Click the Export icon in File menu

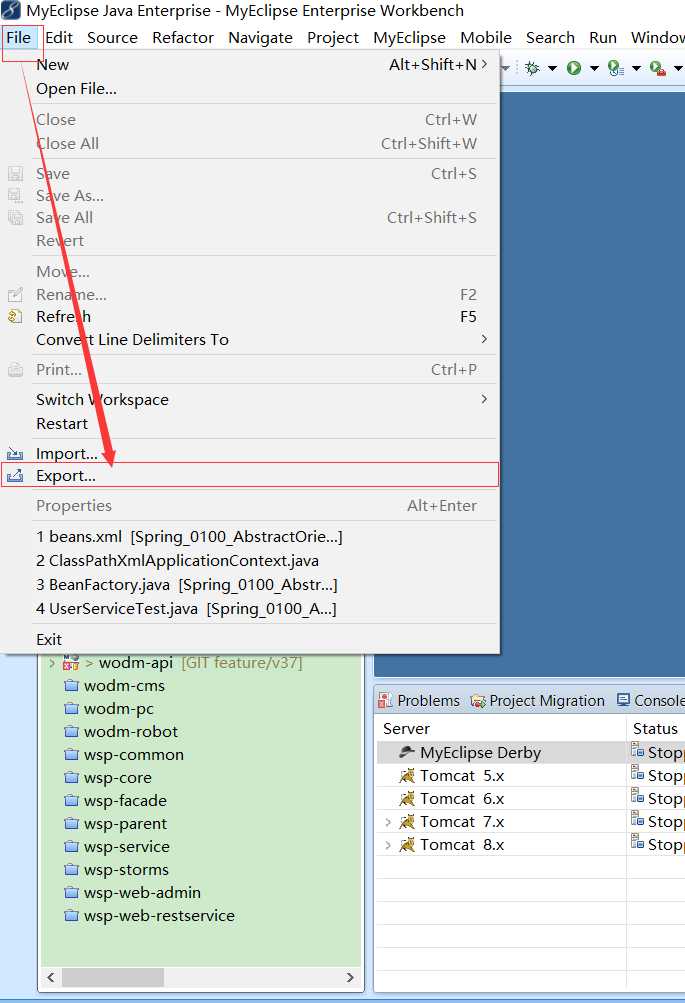tap(15, 475)
